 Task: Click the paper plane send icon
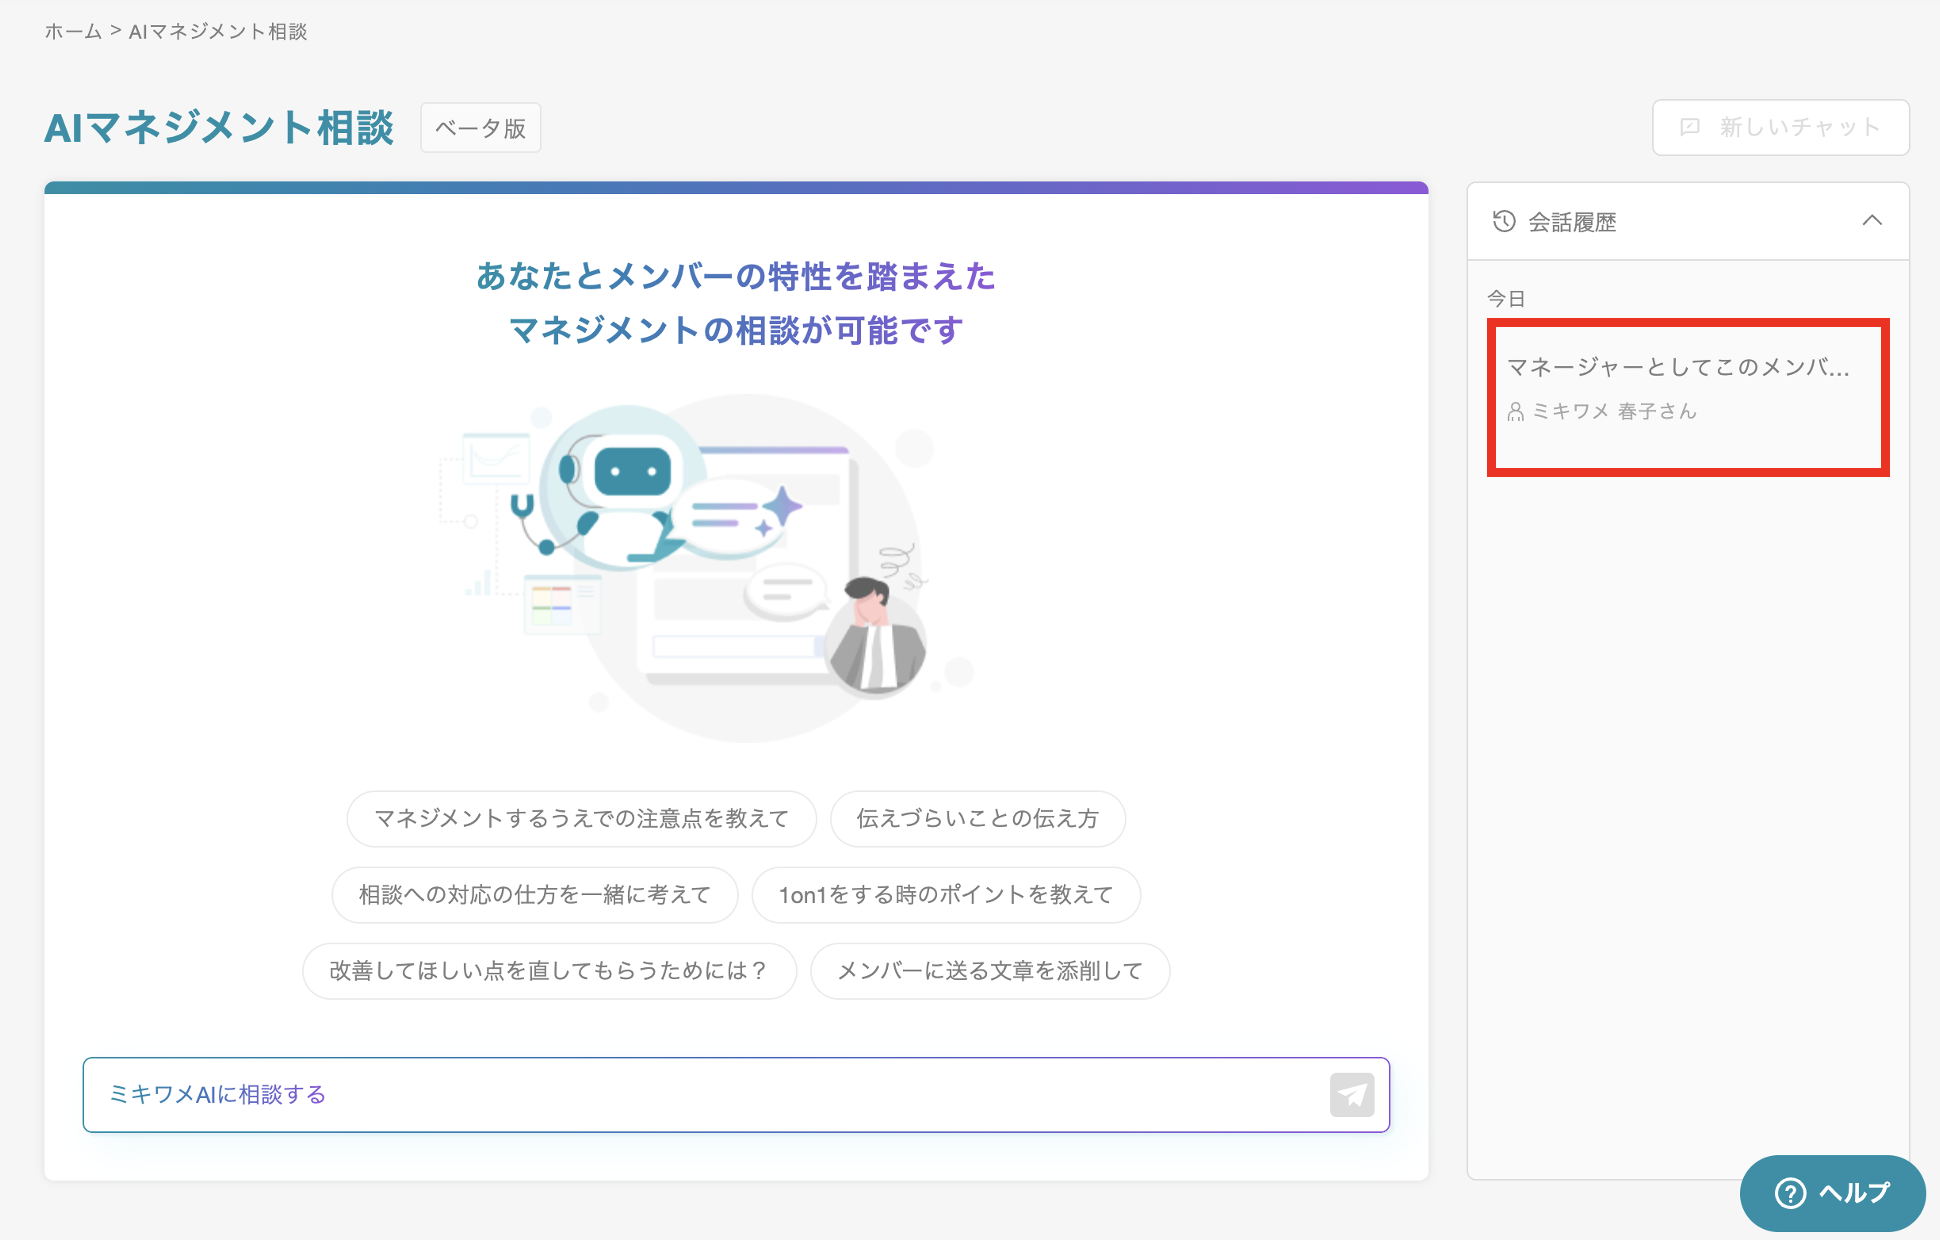(1351, 1095)
